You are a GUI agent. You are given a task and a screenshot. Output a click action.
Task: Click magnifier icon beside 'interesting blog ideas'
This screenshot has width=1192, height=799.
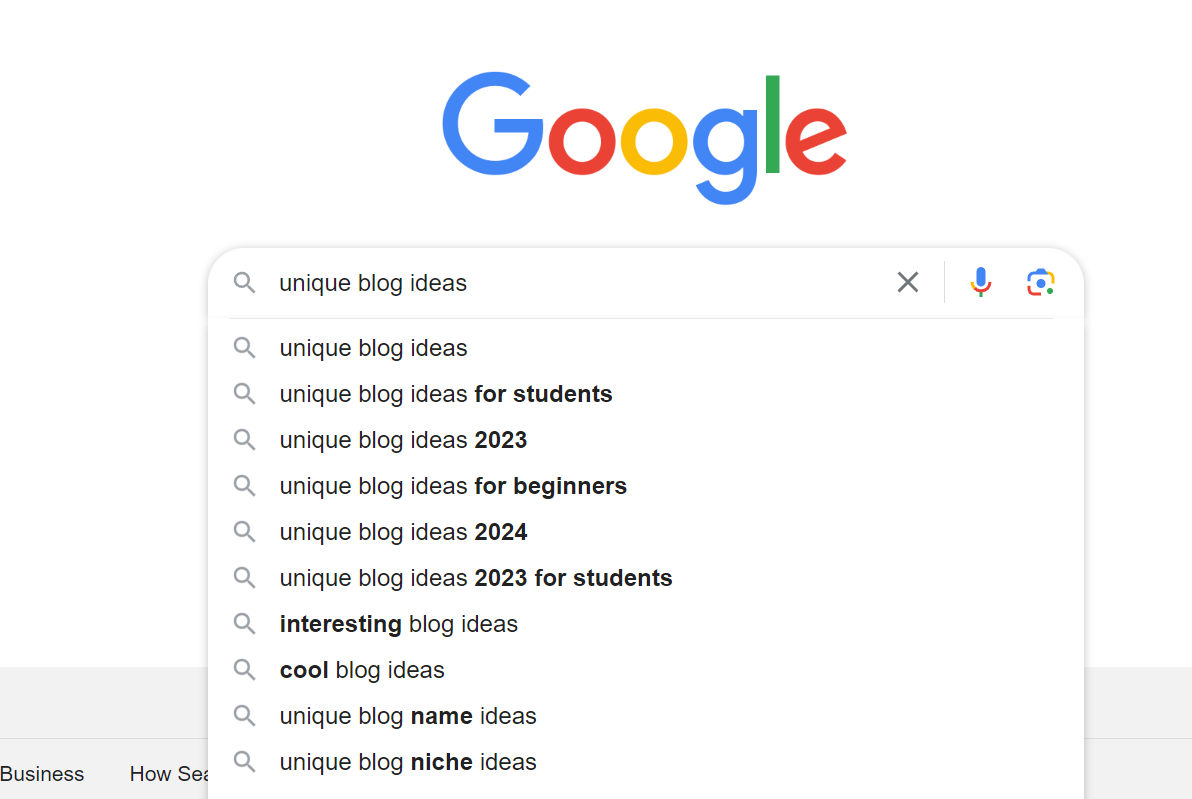pyautogui.click(x=244, y=624)
